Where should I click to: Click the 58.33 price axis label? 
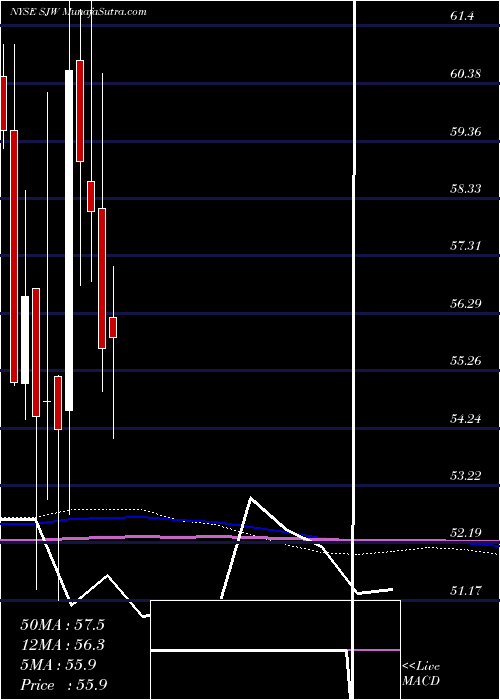(466, 189)
